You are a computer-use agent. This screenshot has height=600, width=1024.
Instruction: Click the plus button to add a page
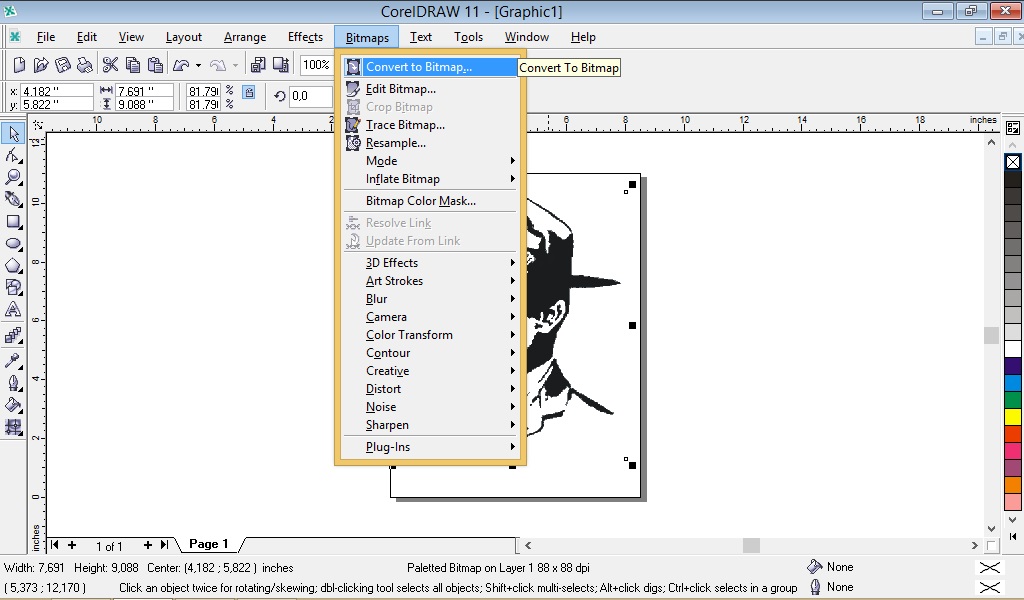click(x=70, y=545)
